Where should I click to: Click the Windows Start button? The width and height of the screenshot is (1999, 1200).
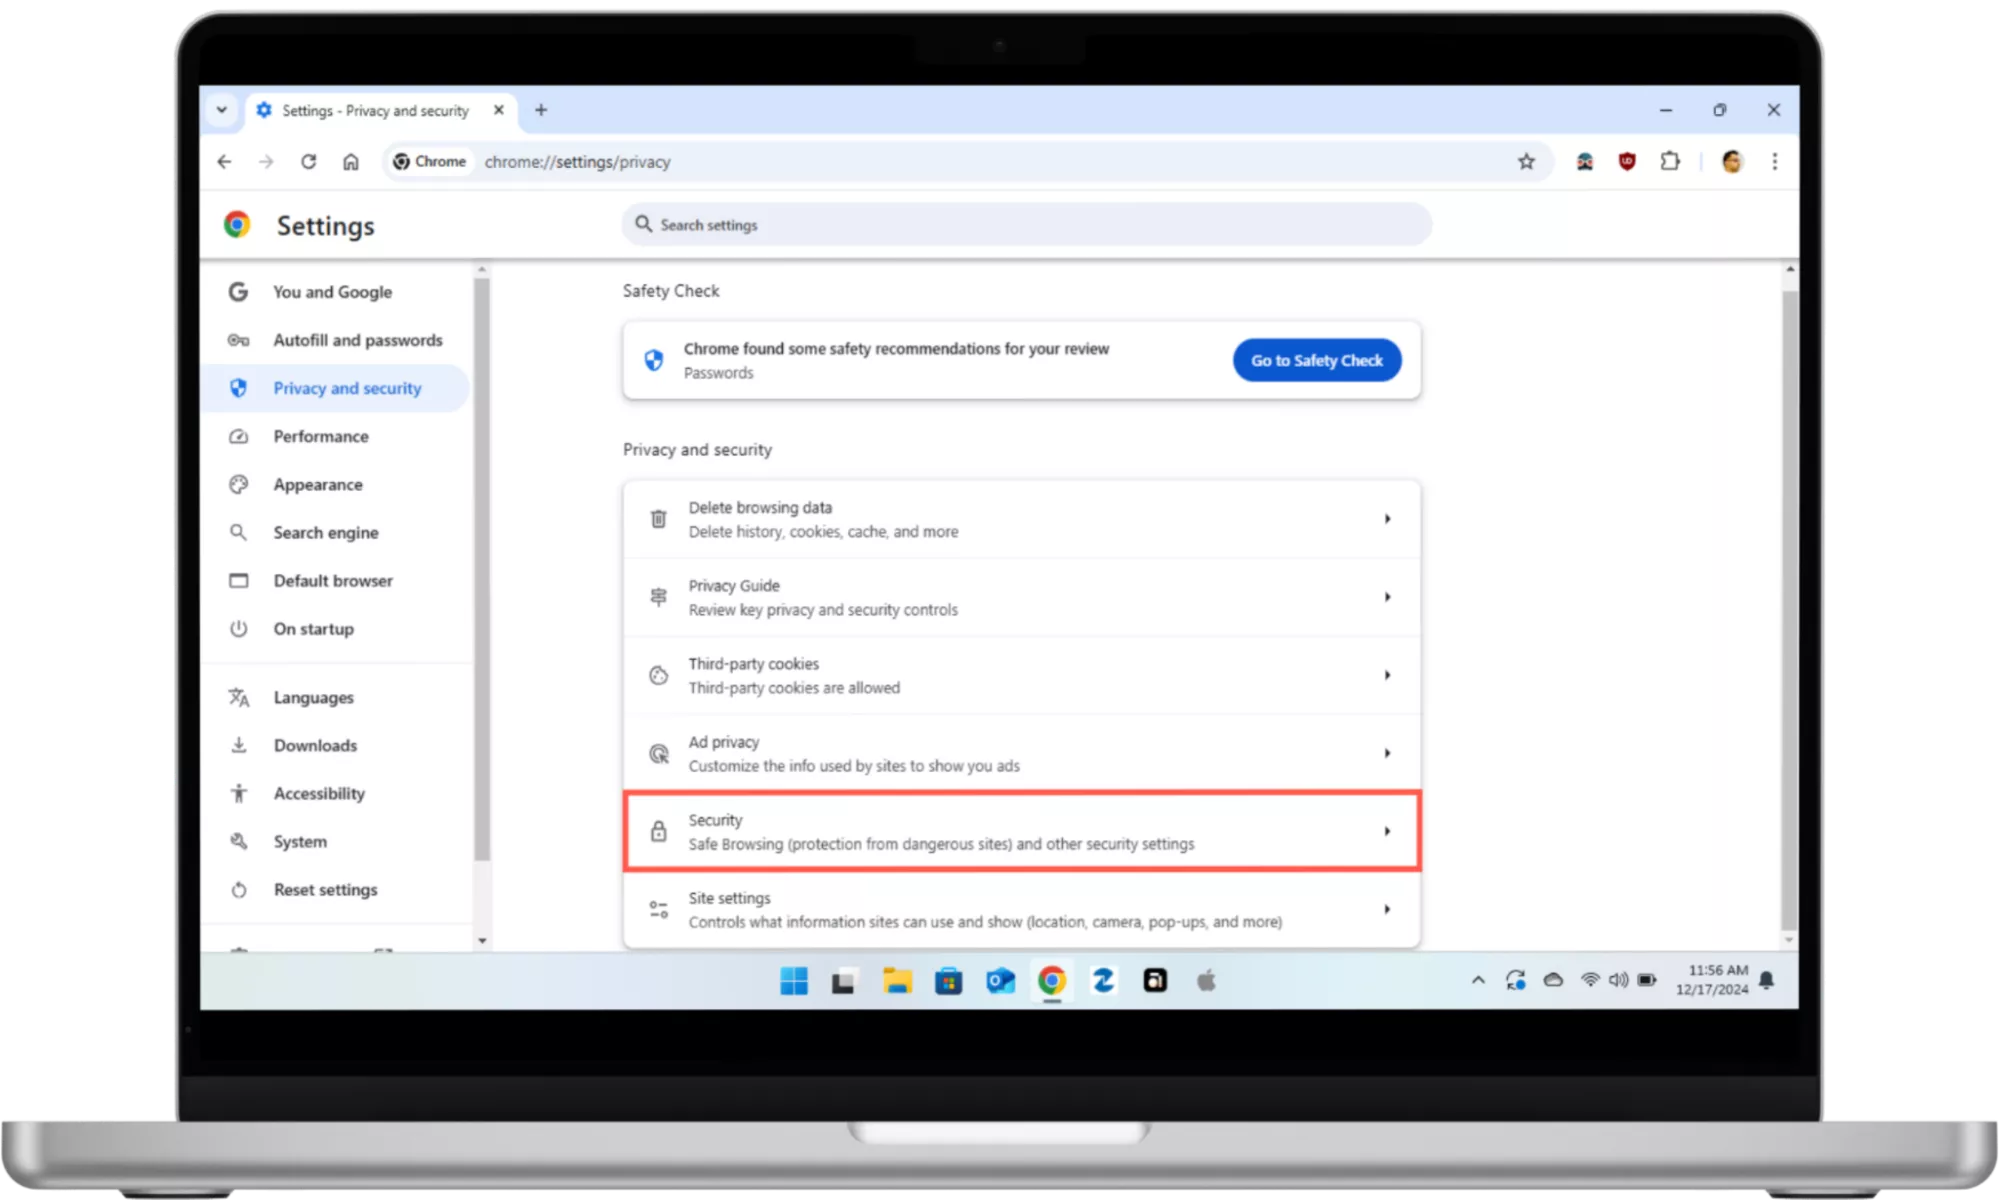[794, 981]
